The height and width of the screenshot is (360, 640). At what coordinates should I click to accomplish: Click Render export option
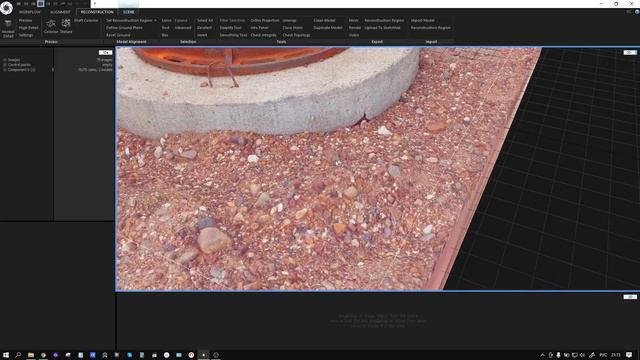pos(355,28)
